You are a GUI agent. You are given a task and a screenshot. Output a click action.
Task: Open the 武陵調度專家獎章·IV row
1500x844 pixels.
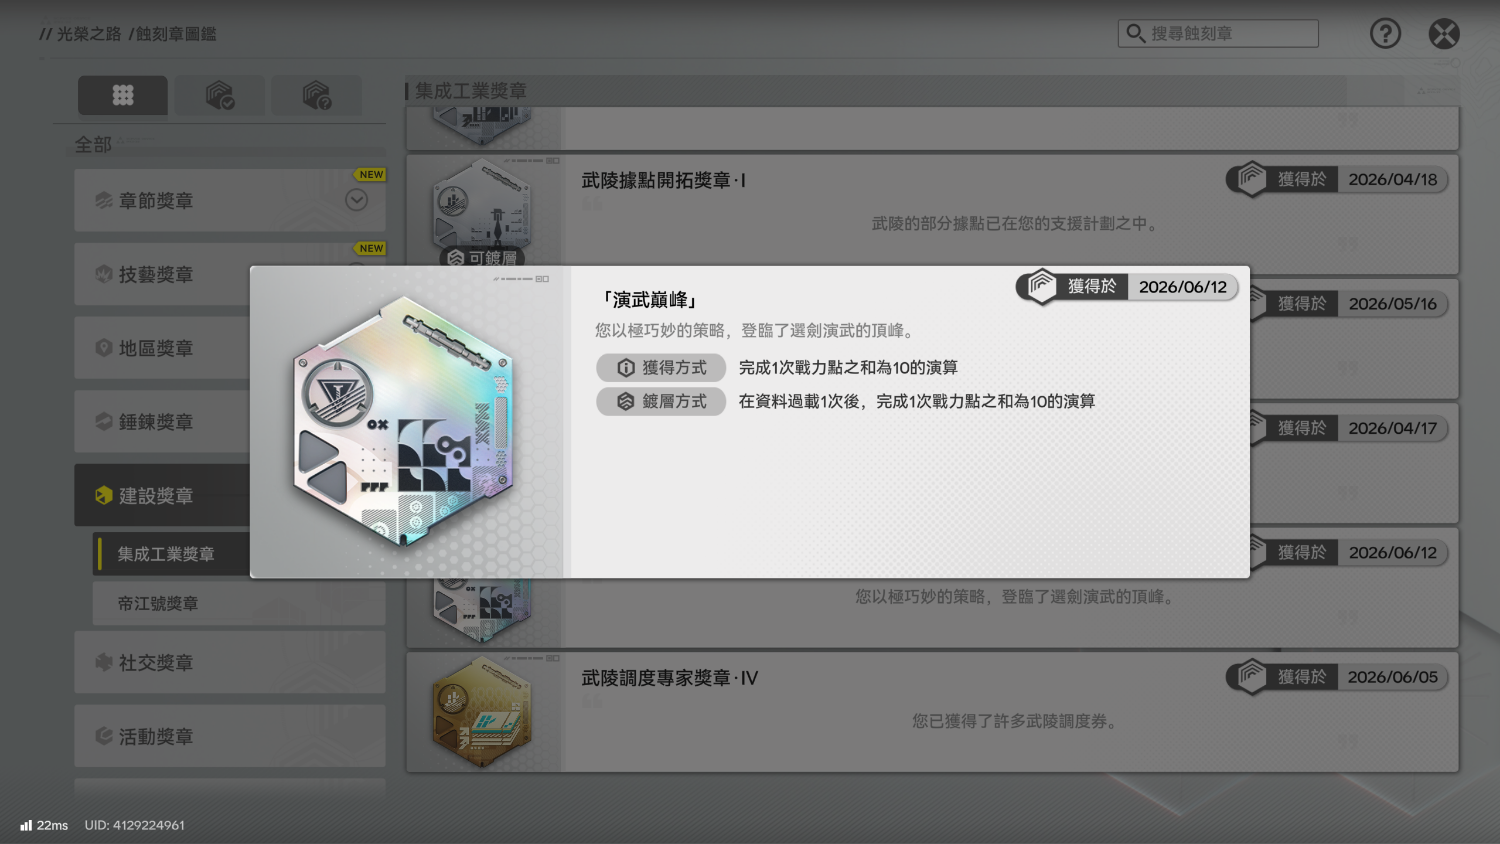(x=932, y=712)
